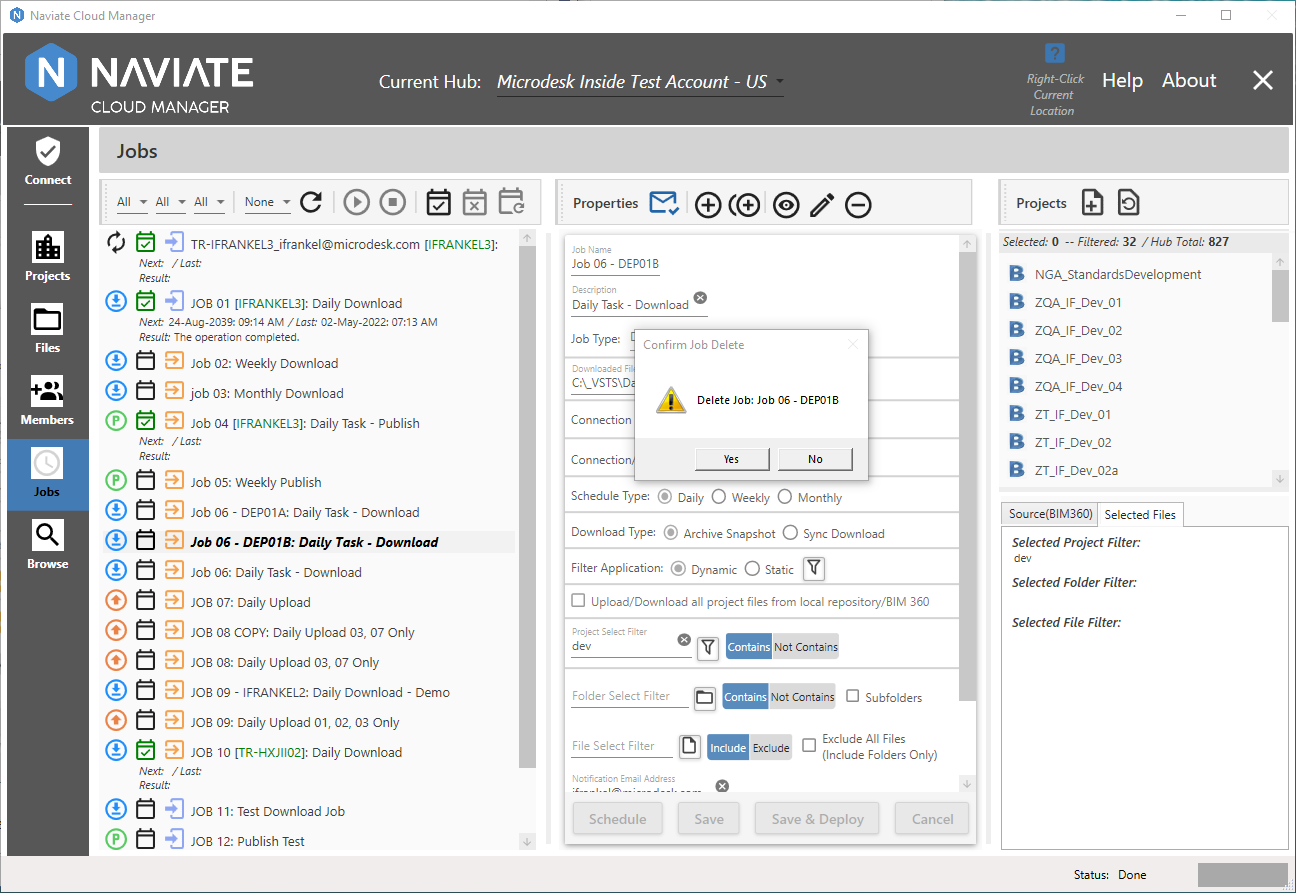Open the Current Hub dropdown

click(x=640, y=82)
